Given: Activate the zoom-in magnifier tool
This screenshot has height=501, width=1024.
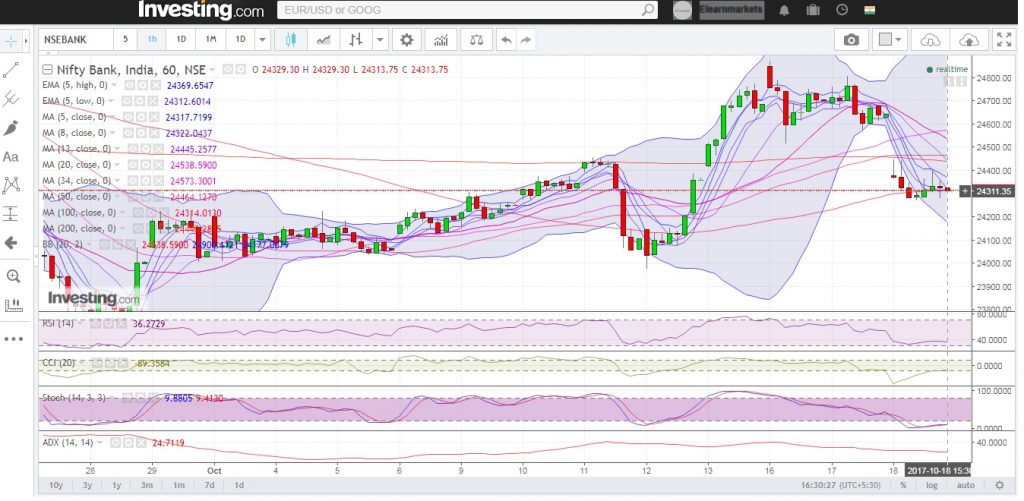Looking at the screenshot, I should tap(12, 276).
